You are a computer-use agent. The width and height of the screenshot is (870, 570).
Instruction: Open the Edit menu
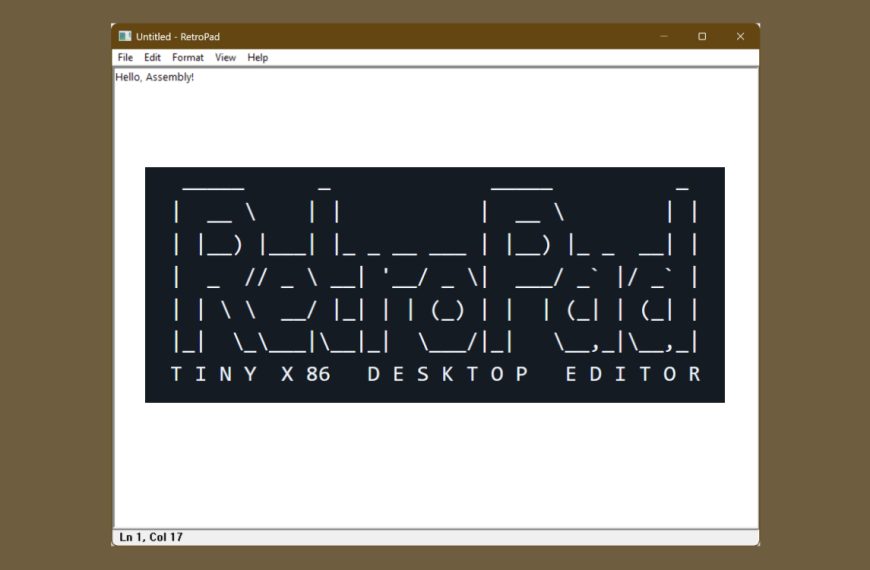(152, 57)
